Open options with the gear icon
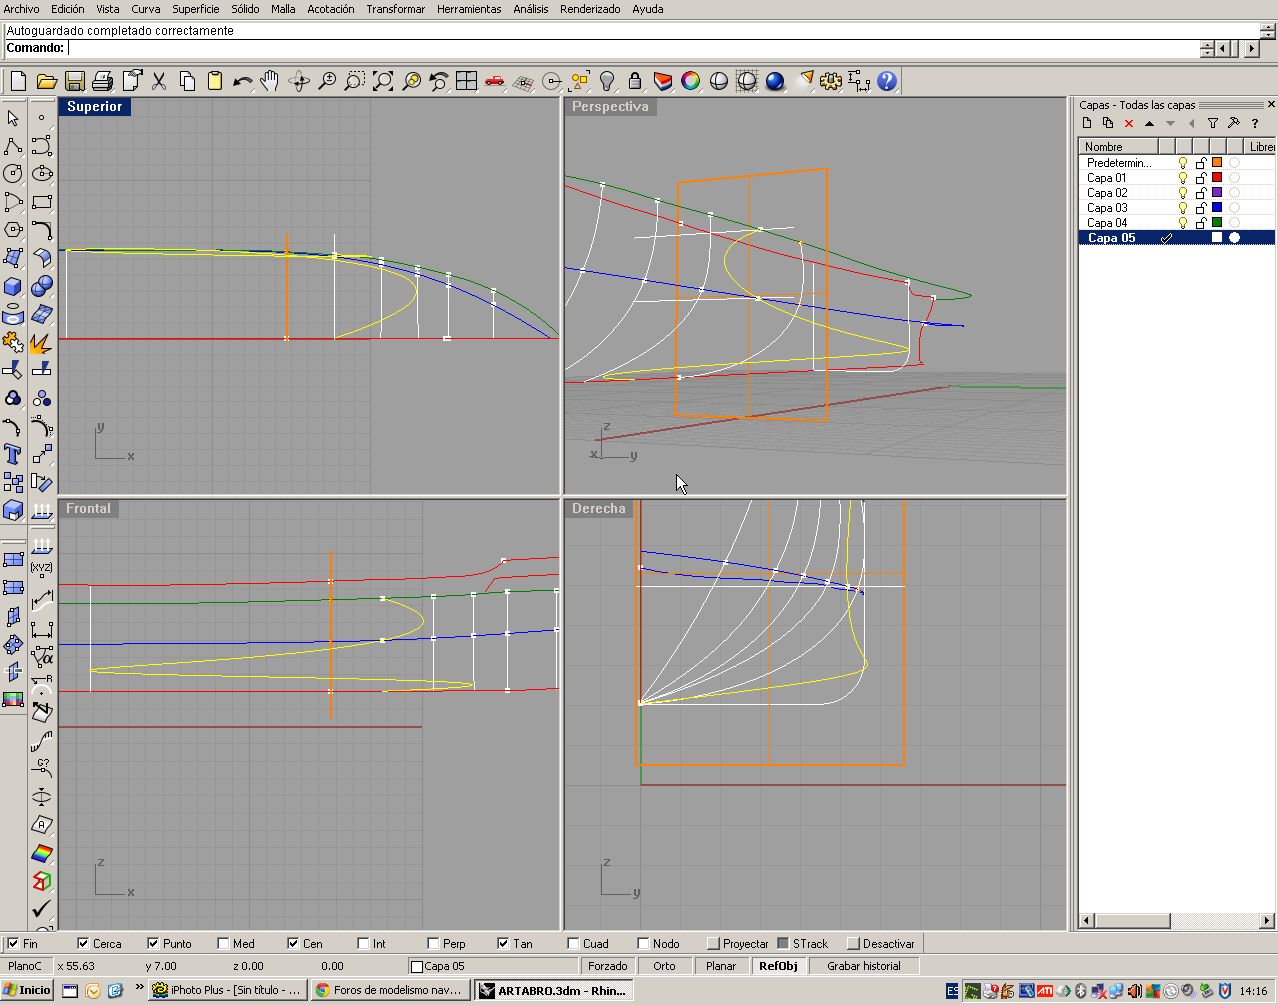This screenshot has height=1005, width=1278. [831, 81]
